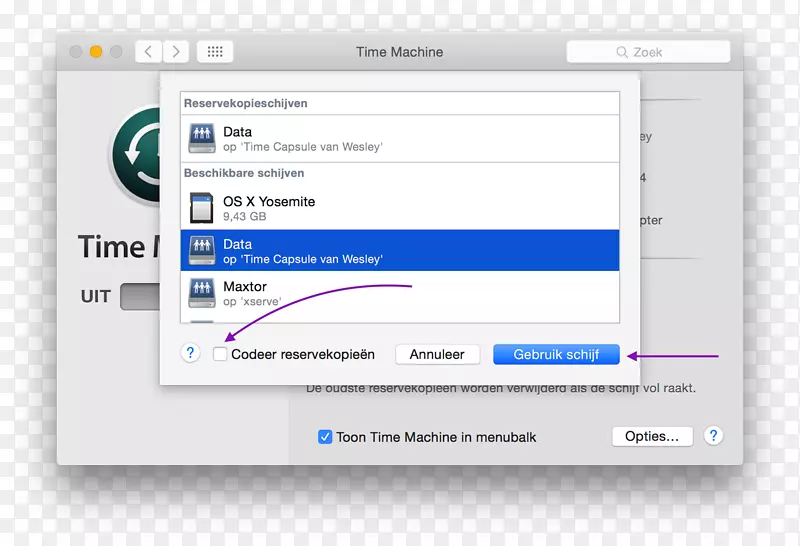Open the Time Machine window help button

(x=713, y=436)
